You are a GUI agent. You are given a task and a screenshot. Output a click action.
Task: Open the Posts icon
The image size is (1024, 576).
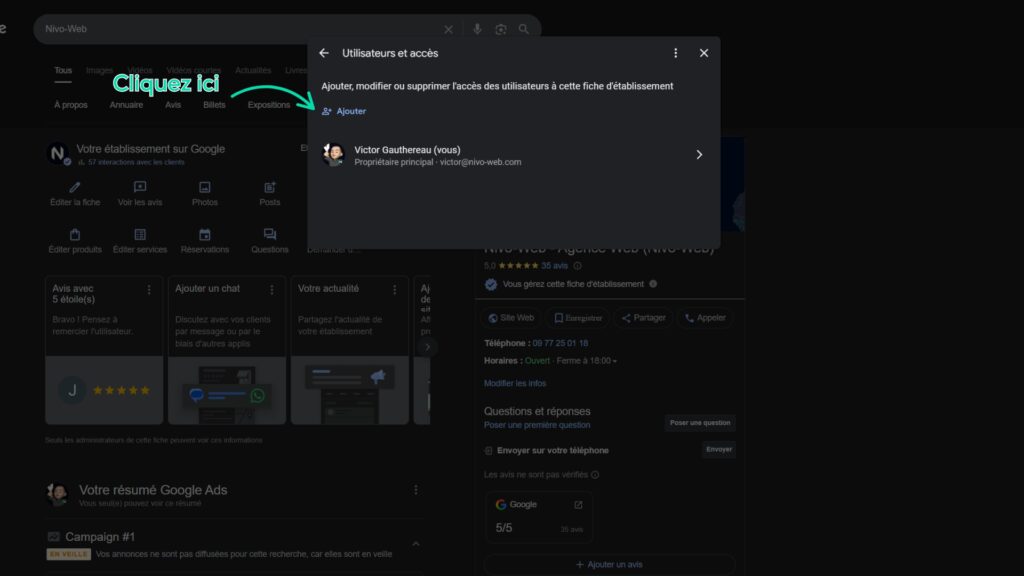[x=270, y=187]
